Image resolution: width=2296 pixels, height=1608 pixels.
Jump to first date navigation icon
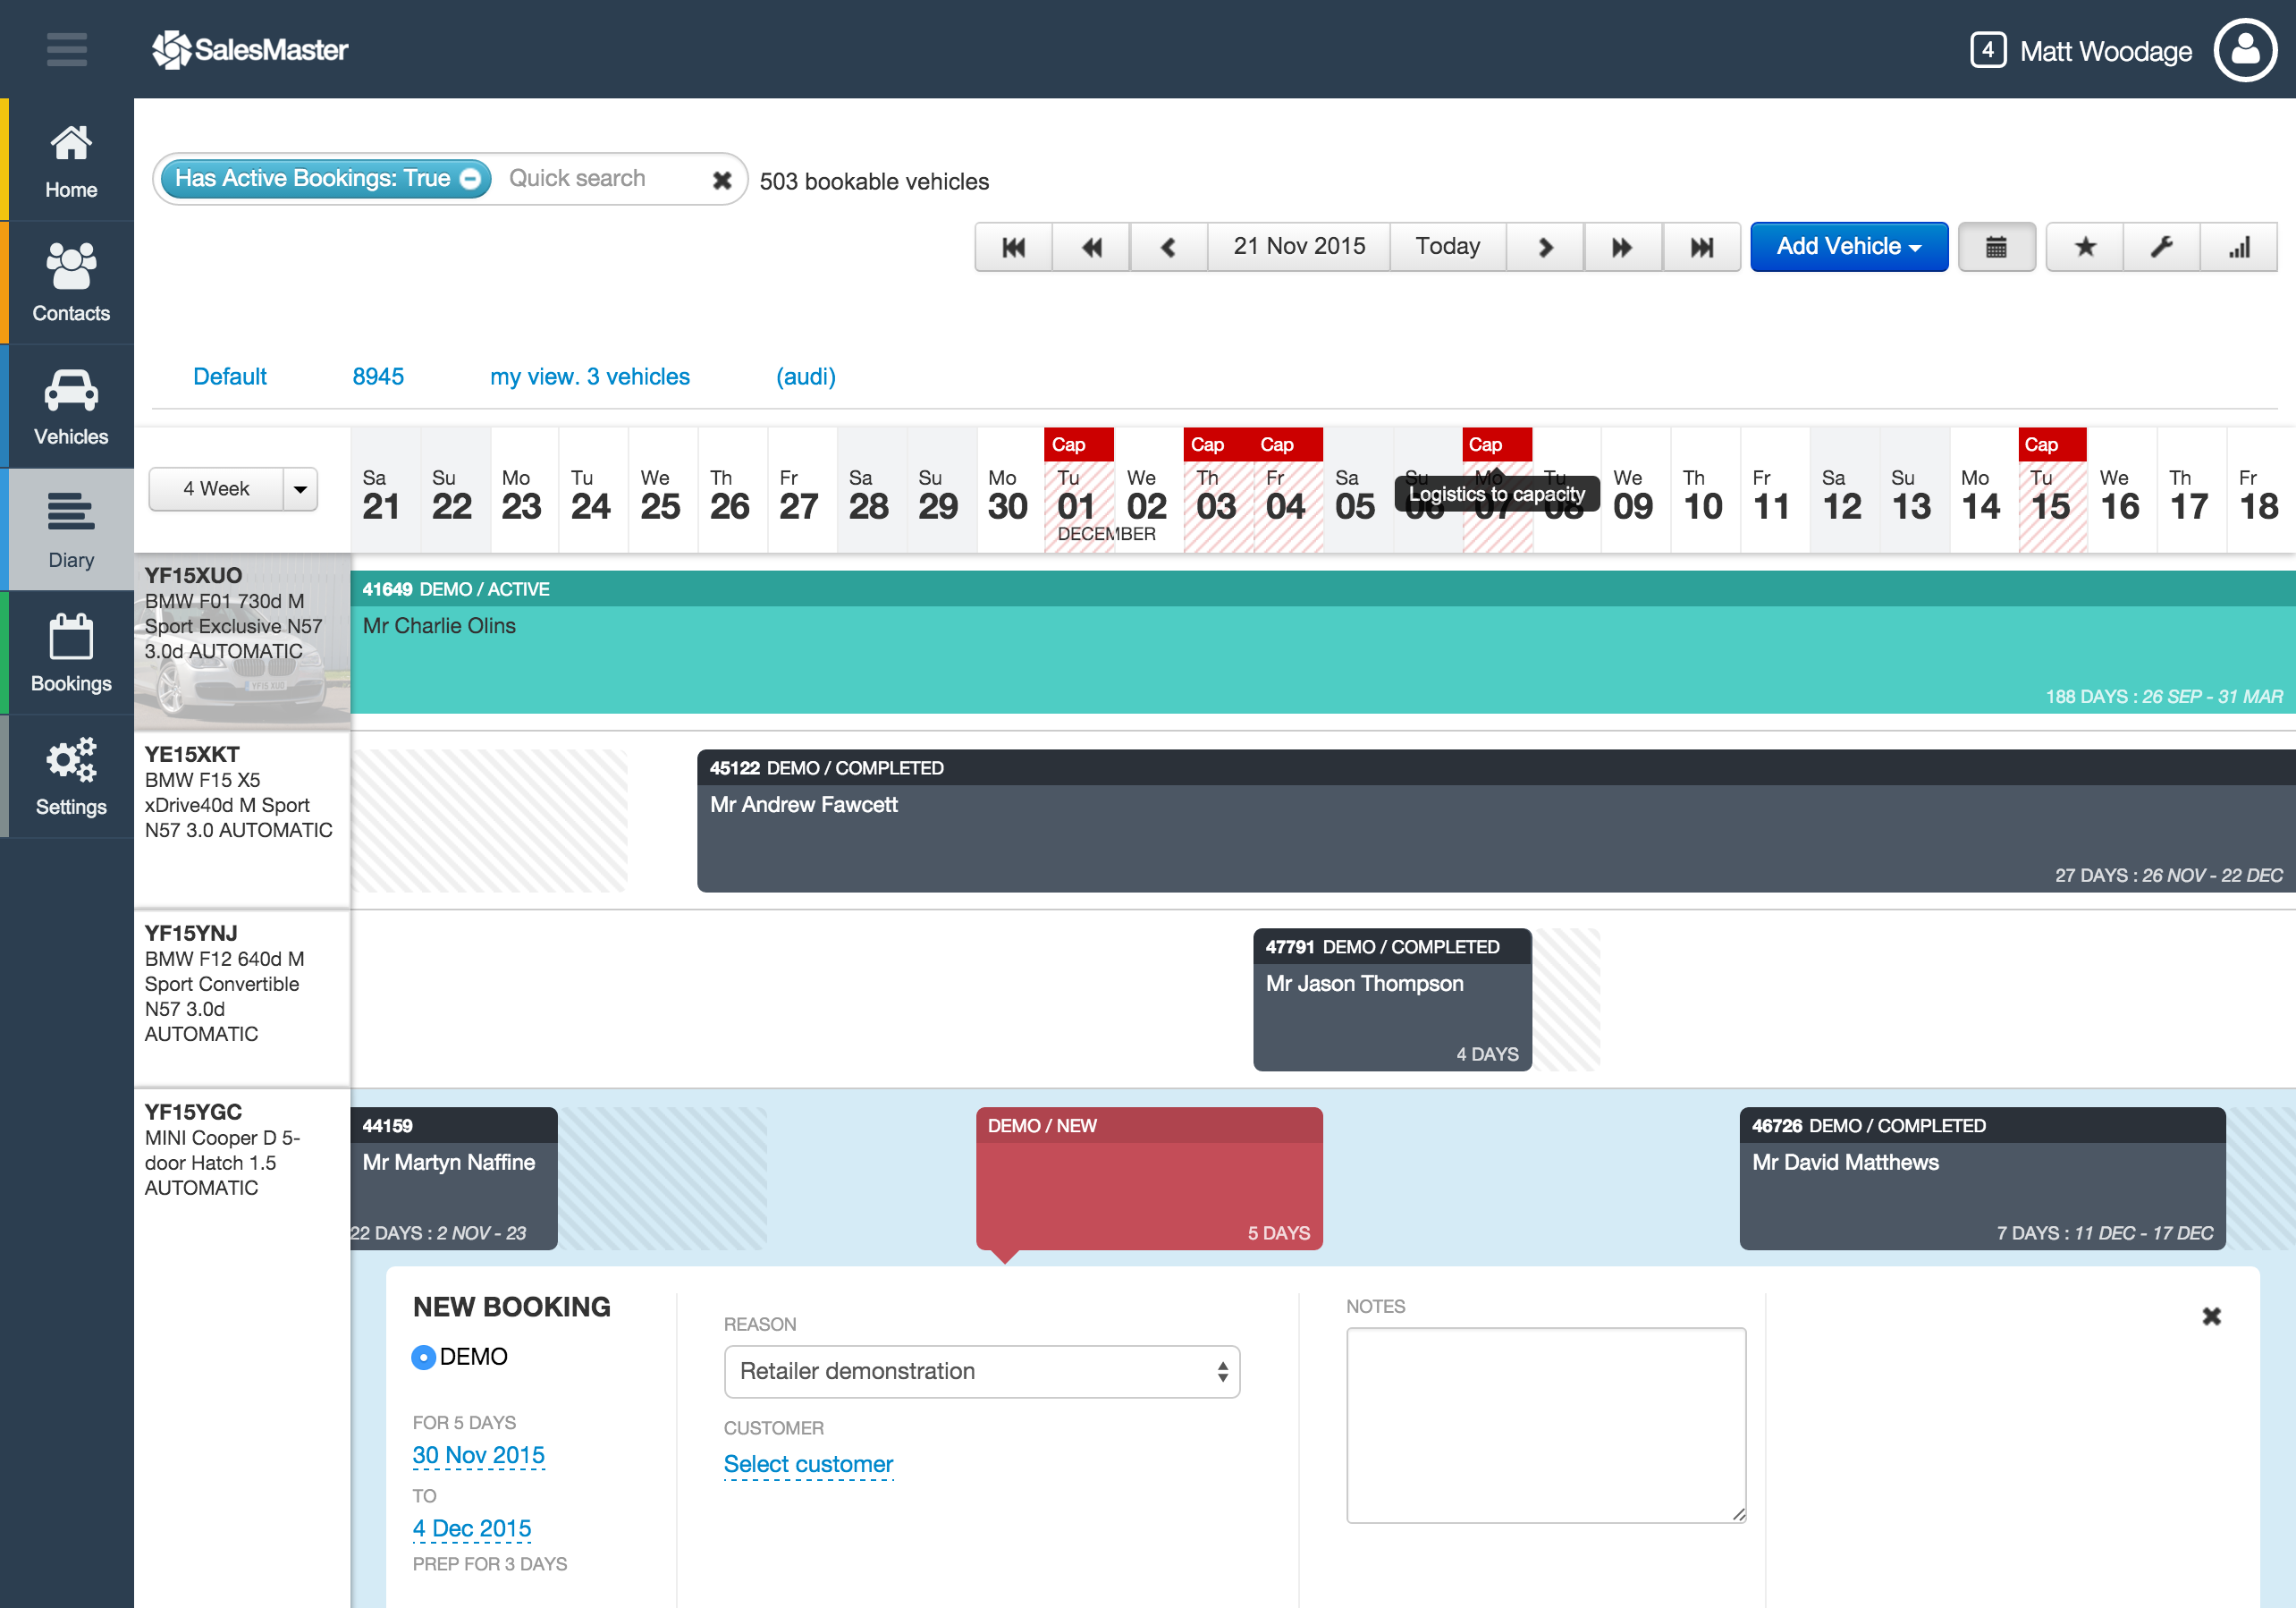click(x=1013, y=247)
